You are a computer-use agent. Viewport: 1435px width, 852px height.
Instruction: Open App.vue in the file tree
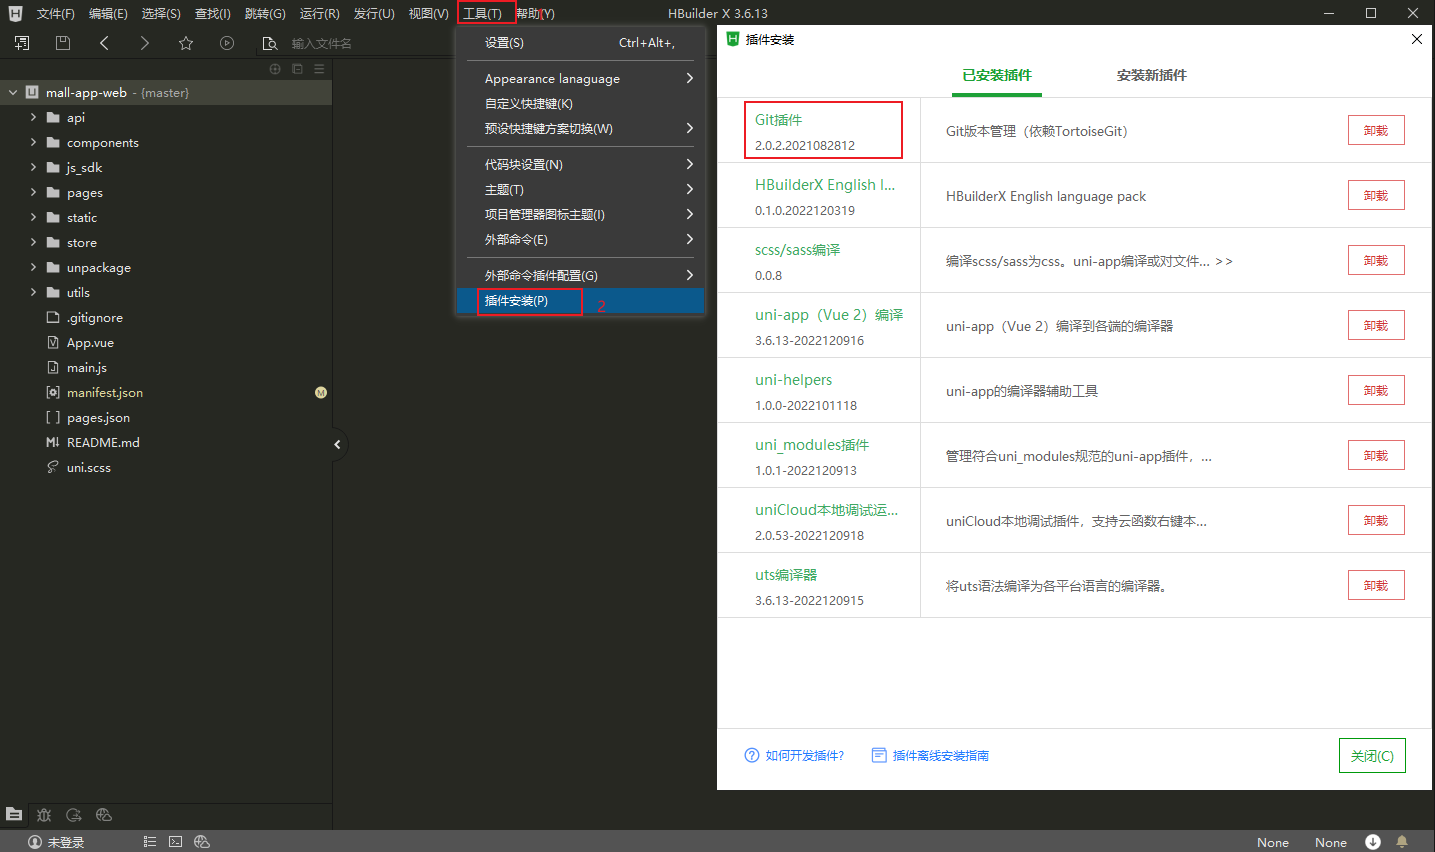90,342
